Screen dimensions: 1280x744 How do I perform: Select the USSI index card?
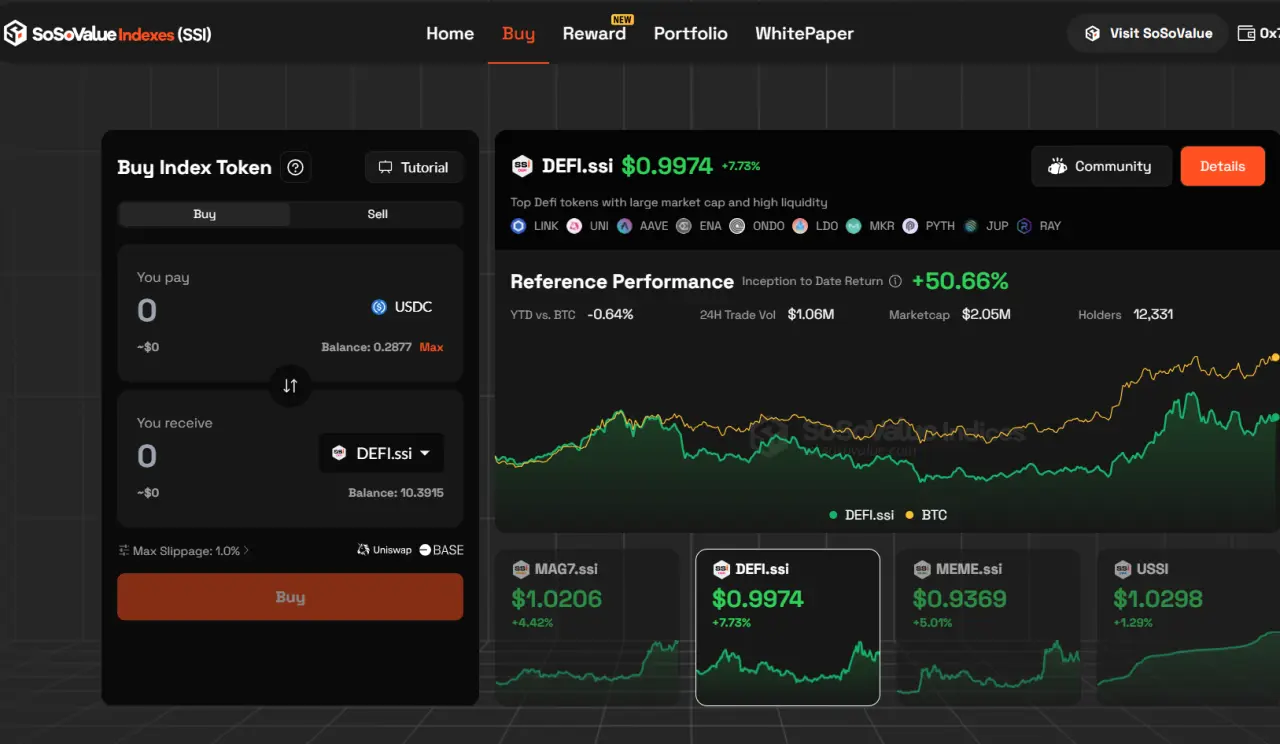1188,627
